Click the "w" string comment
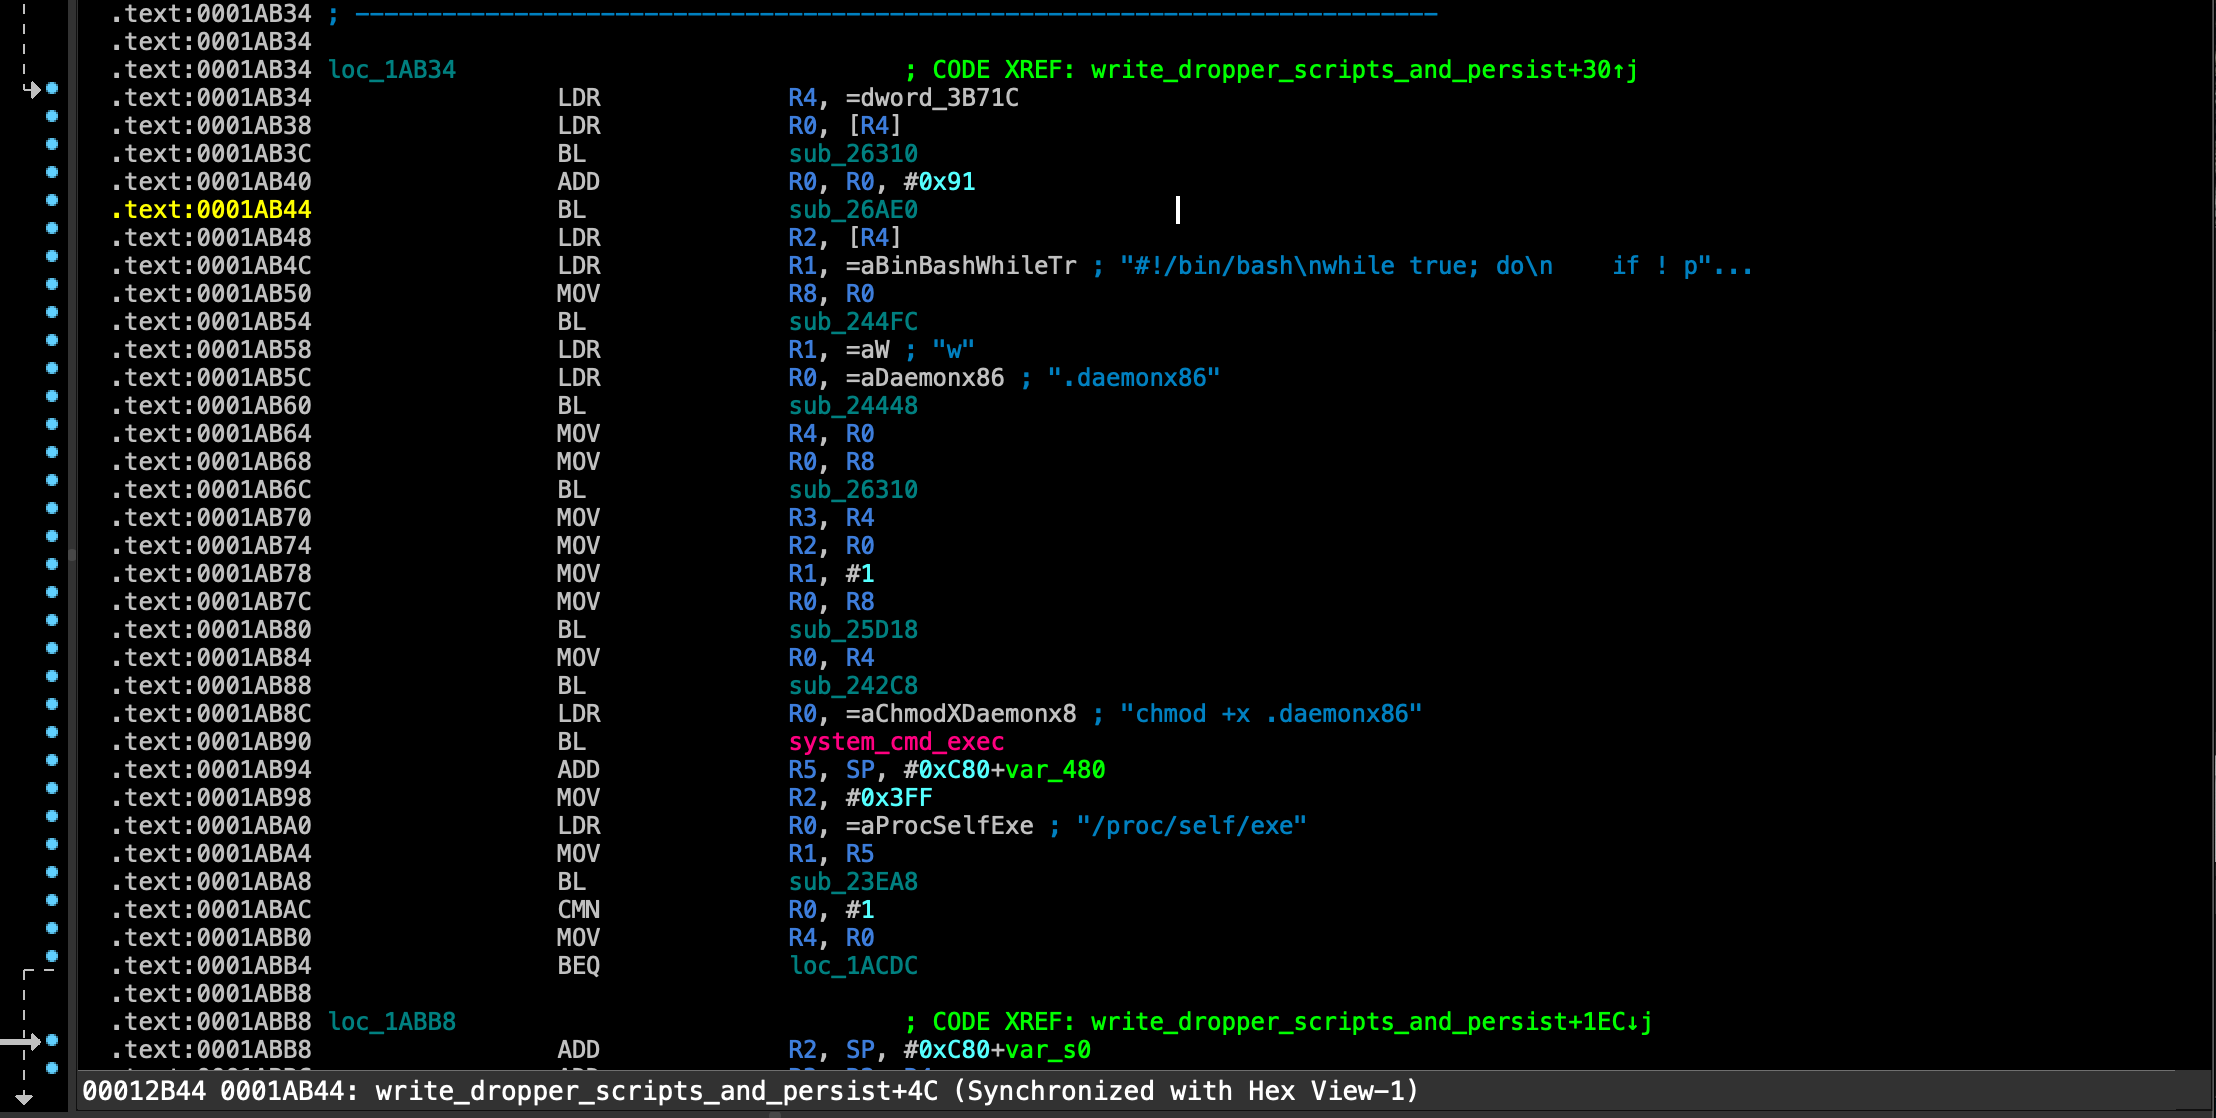Viewport: 2216px width, 1118px height. (953, 350)
